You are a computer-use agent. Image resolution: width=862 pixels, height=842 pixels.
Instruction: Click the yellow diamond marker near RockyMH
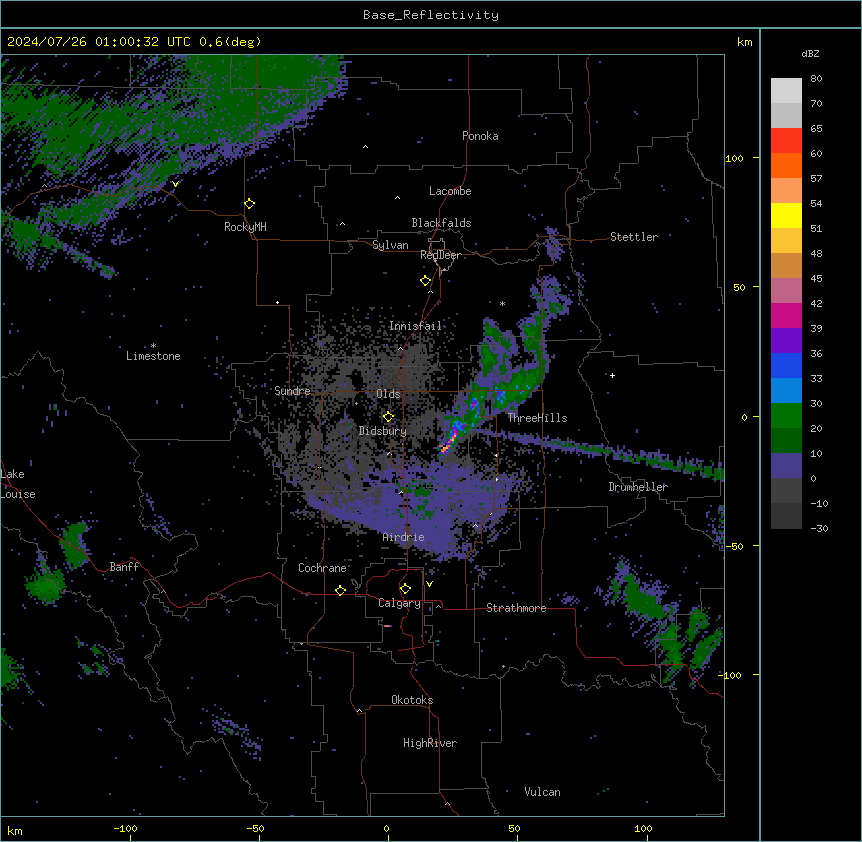(x=250, y=204)
